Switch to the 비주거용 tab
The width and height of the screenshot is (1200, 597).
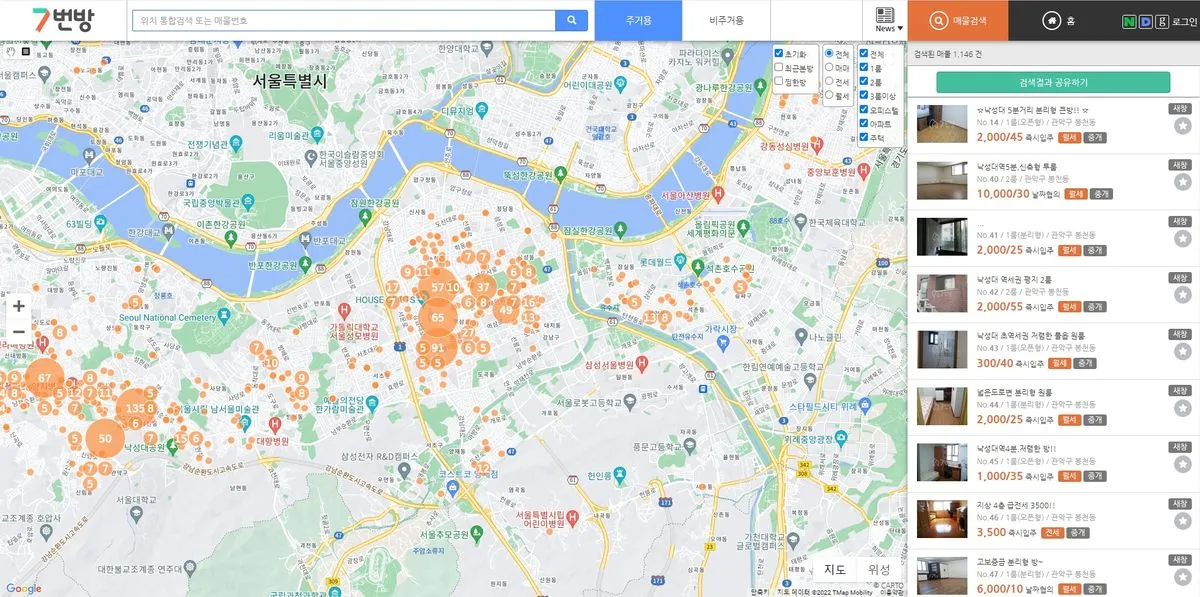726,20
